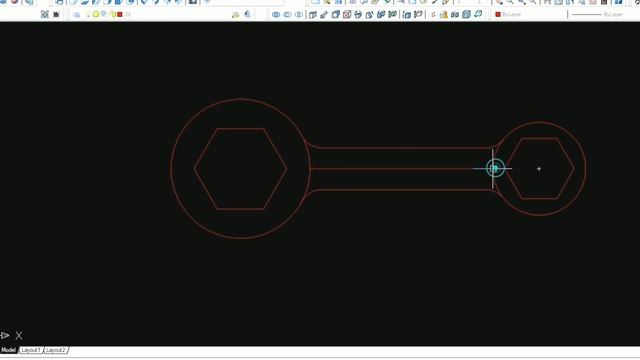Select the Delete Faces tool
The image size is (640, 360).
(x=347, y=15)
